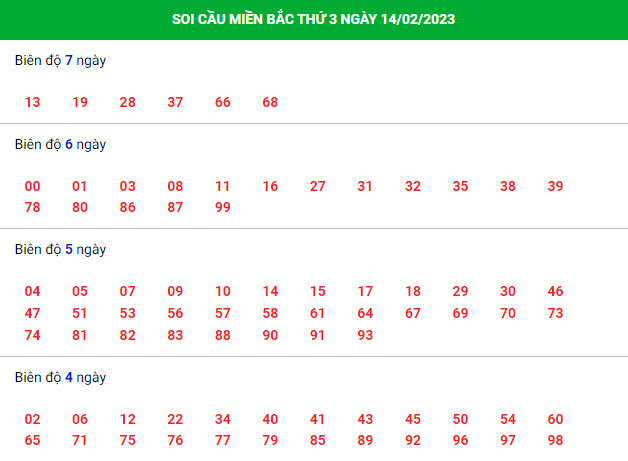Select number 13 under Biên độ 7 ngày
Viewport: 628px width, 461px height.
coord(32,102)
